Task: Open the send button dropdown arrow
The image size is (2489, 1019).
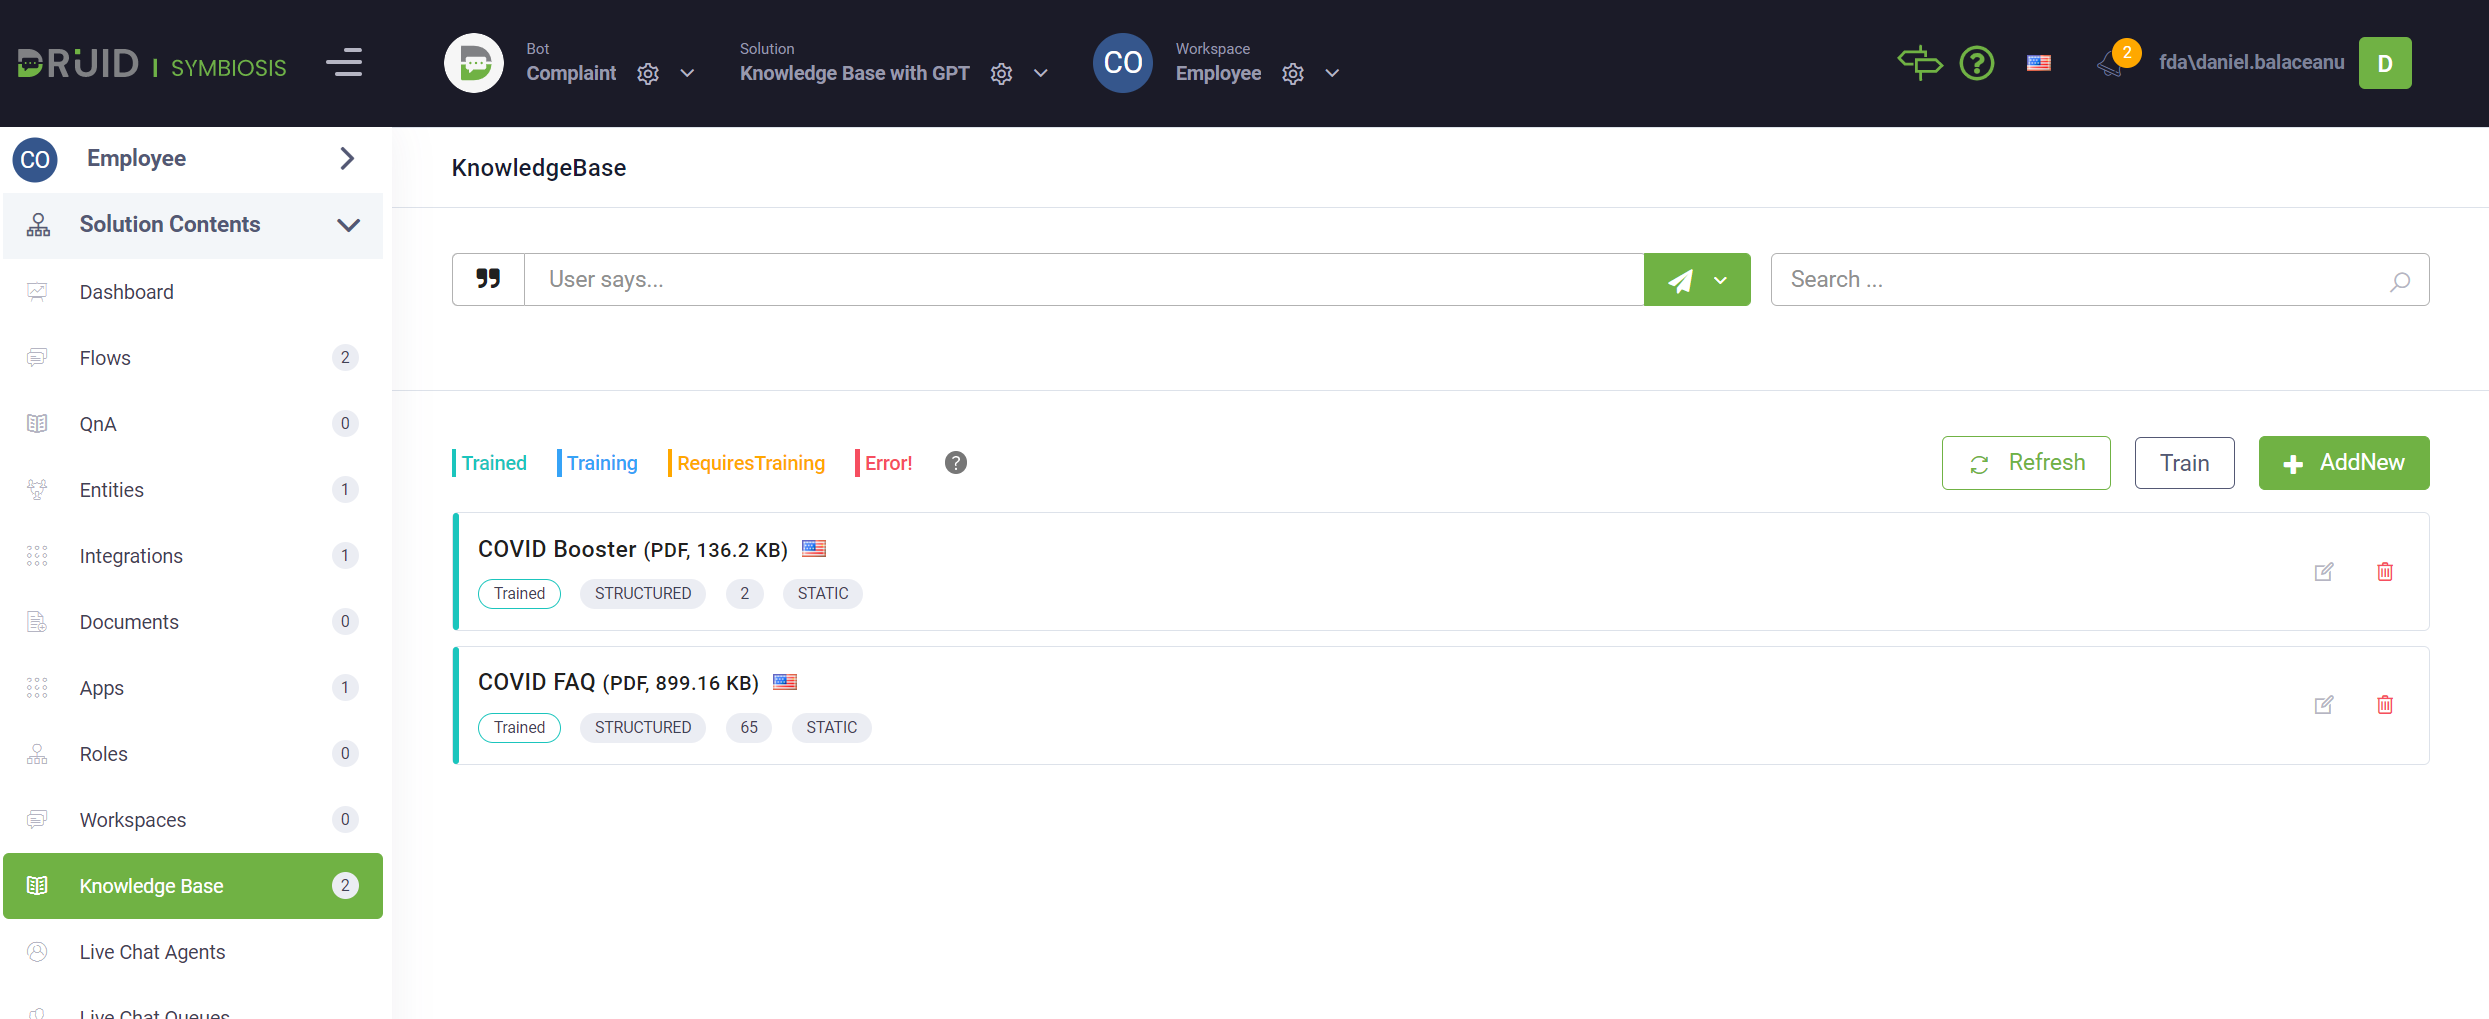Action: click(x=1721, y=280)
